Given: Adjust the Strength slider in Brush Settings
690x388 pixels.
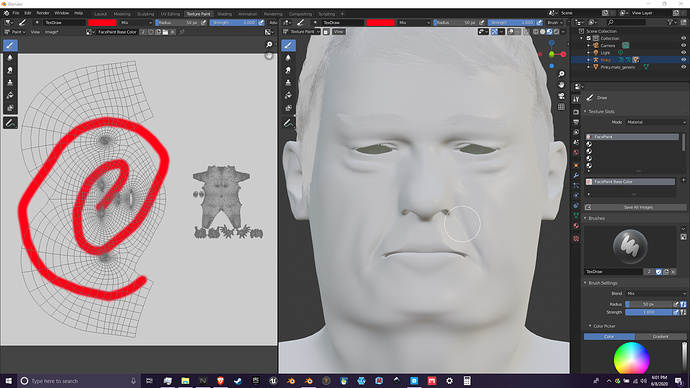Looking at the screenshot, I should click(x=649, y=312).
